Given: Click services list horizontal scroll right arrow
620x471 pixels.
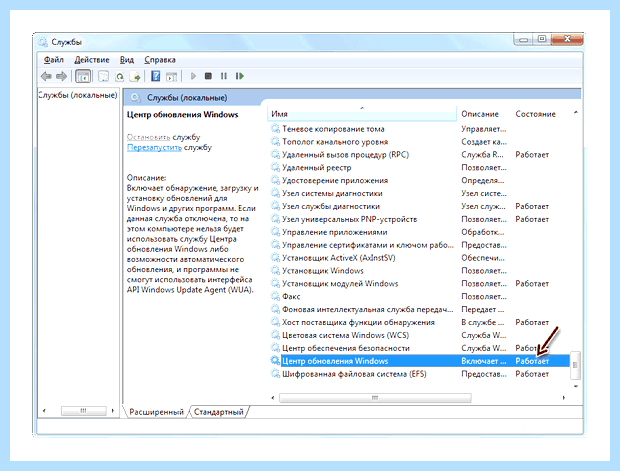Looking at the screenshot, I should coord(563,398).
